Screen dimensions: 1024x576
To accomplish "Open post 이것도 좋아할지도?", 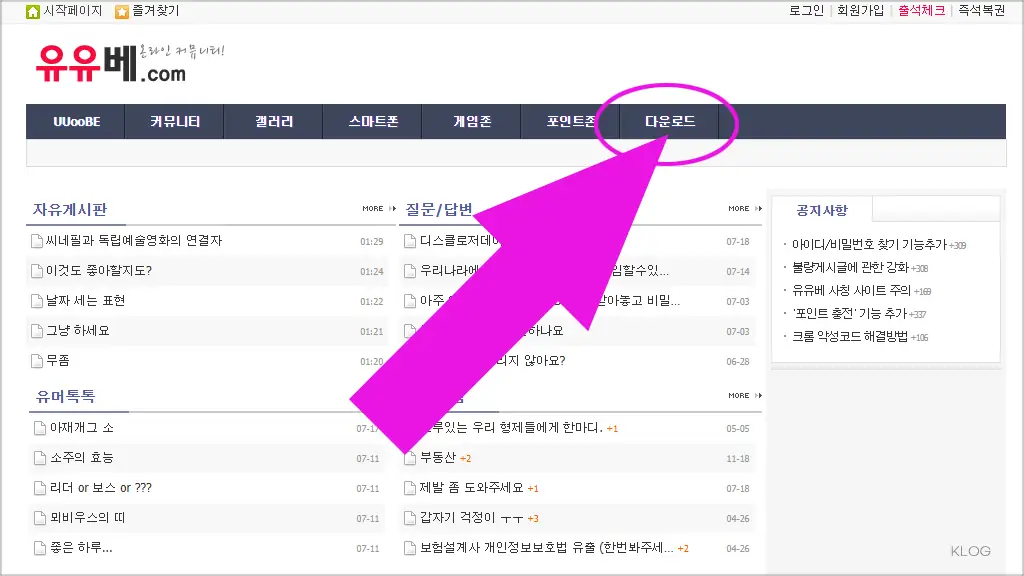I will (x=99, y=270).
